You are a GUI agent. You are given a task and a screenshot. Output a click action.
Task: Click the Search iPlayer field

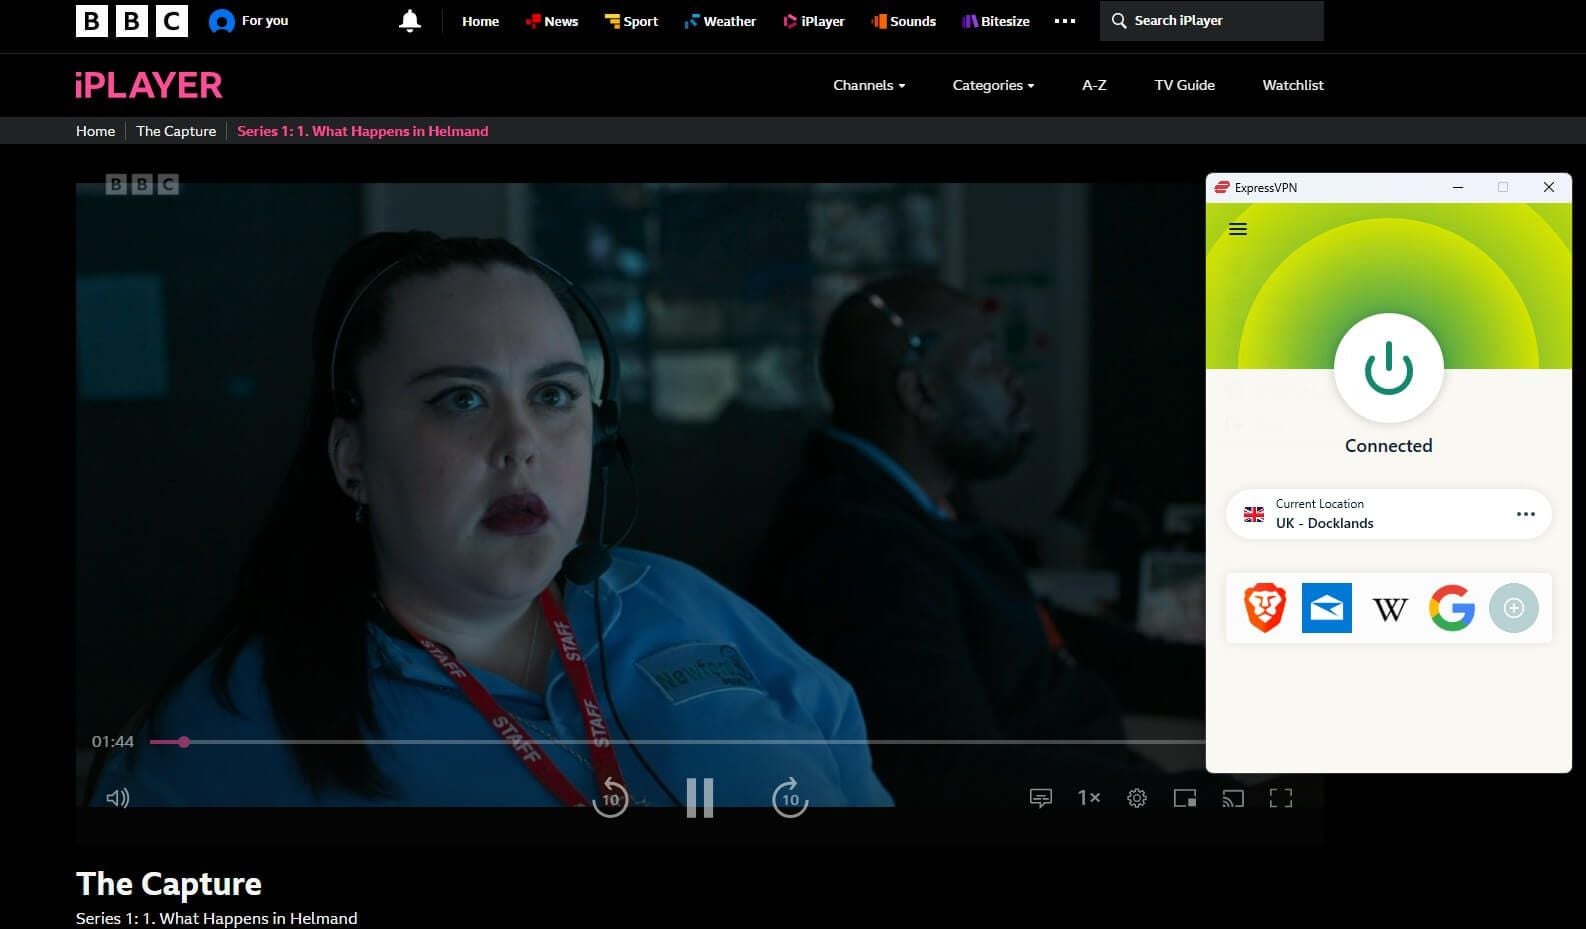coord(1212,21)
